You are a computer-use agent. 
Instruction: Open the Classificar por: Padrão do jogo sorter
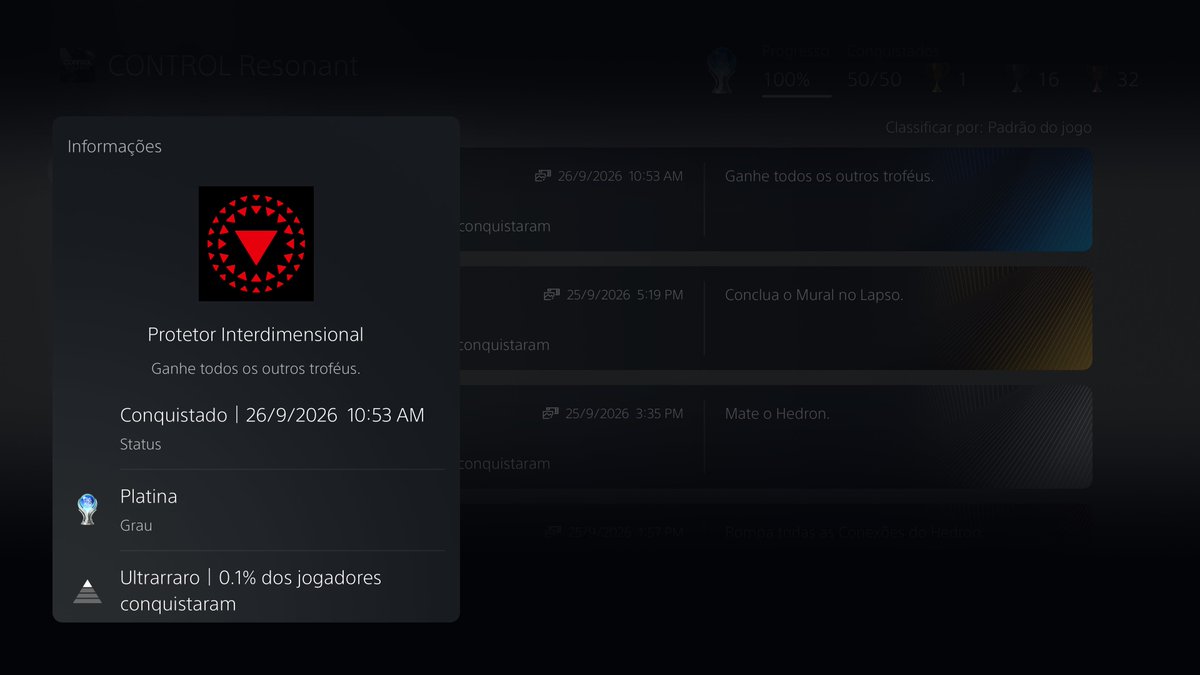click(988, 128)
